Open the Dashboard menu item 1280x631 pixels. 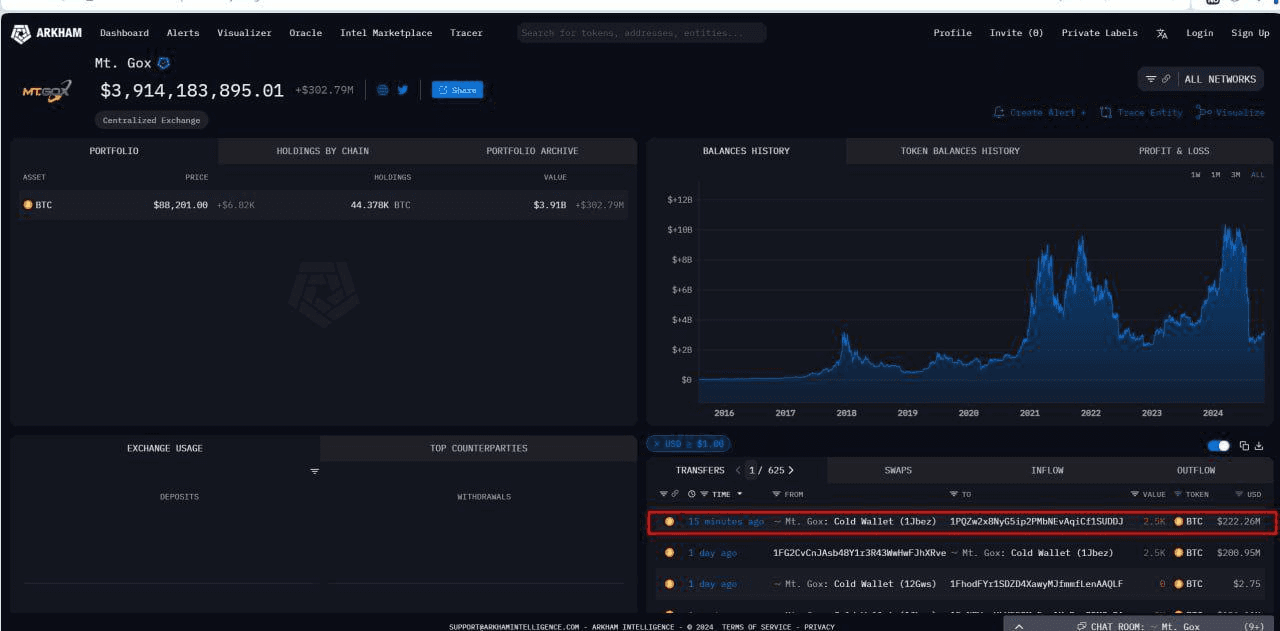(125, 33)
